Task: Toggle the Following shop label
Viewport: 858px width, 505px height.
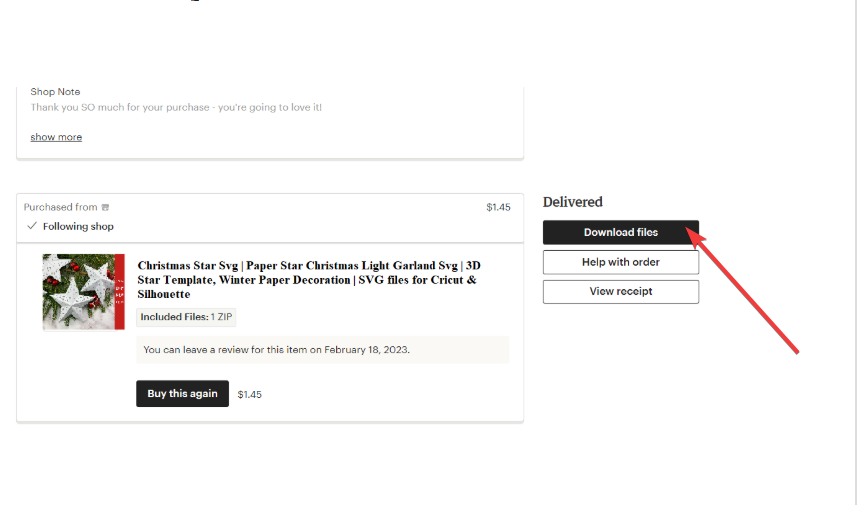Action: click(78, 227)
